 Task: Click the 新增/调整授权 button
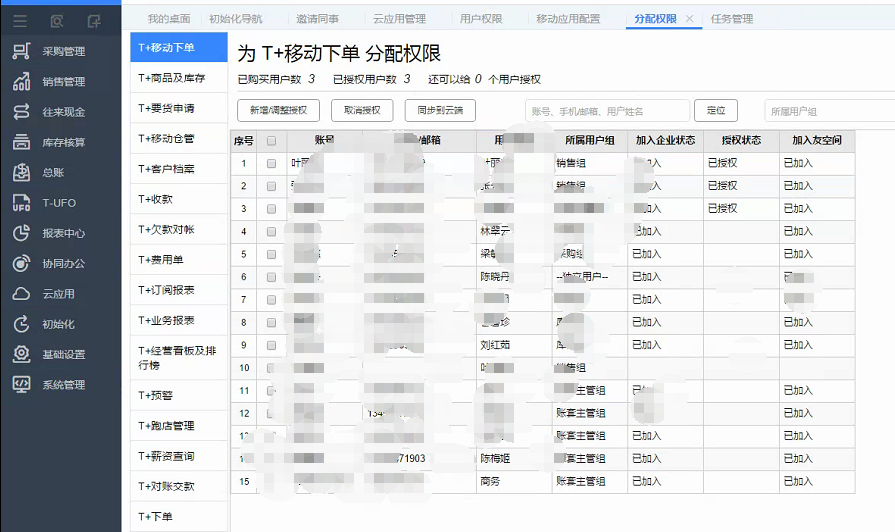point(279,110)
